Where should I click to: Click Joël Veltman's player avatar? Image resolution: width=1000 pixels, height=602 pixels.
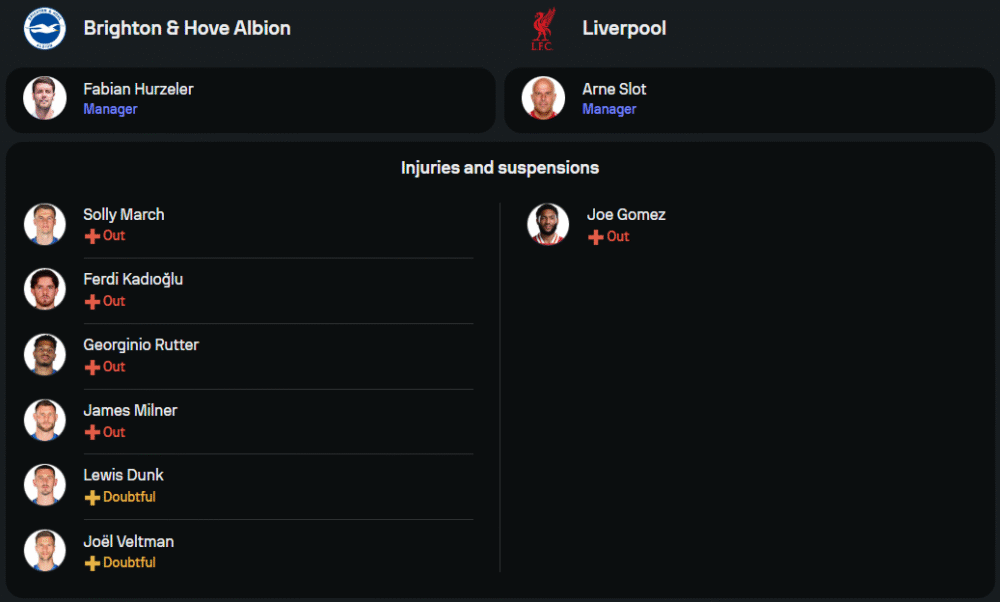pos(44,551)
